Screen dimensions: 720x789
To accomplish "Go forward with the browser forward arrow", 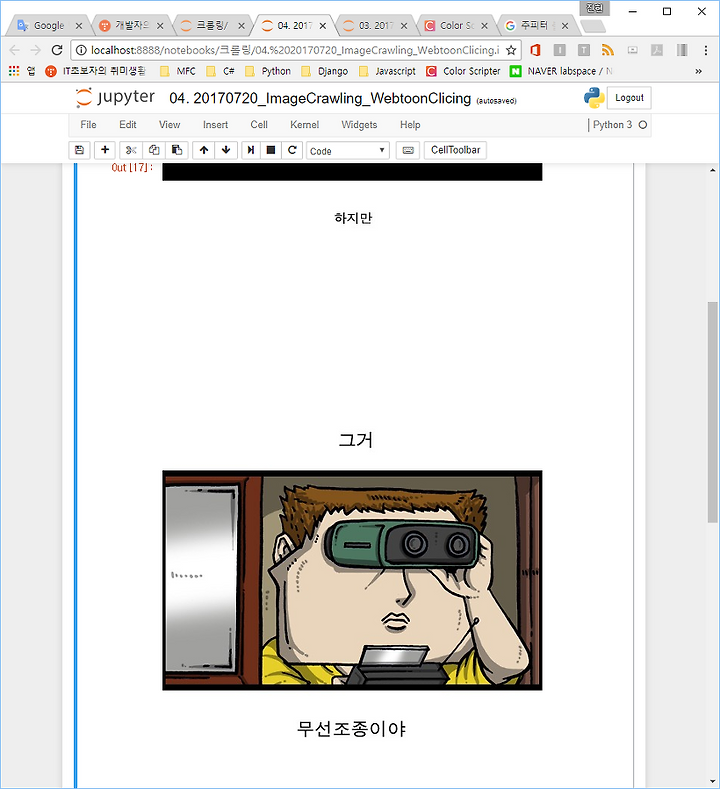I will (35, 50).
